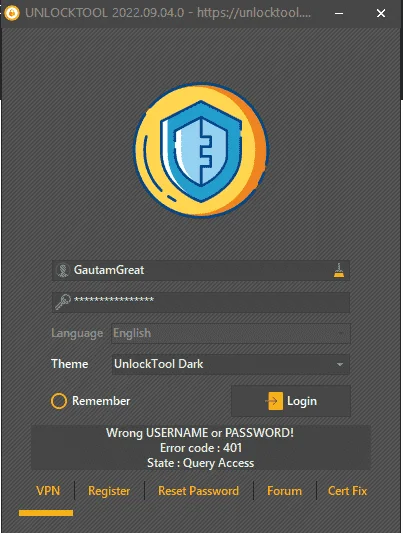Image resolution: width=403 pixels, height=533 pixels.
Task: Close the UnlockTool window
Action: tap(381, 13)
